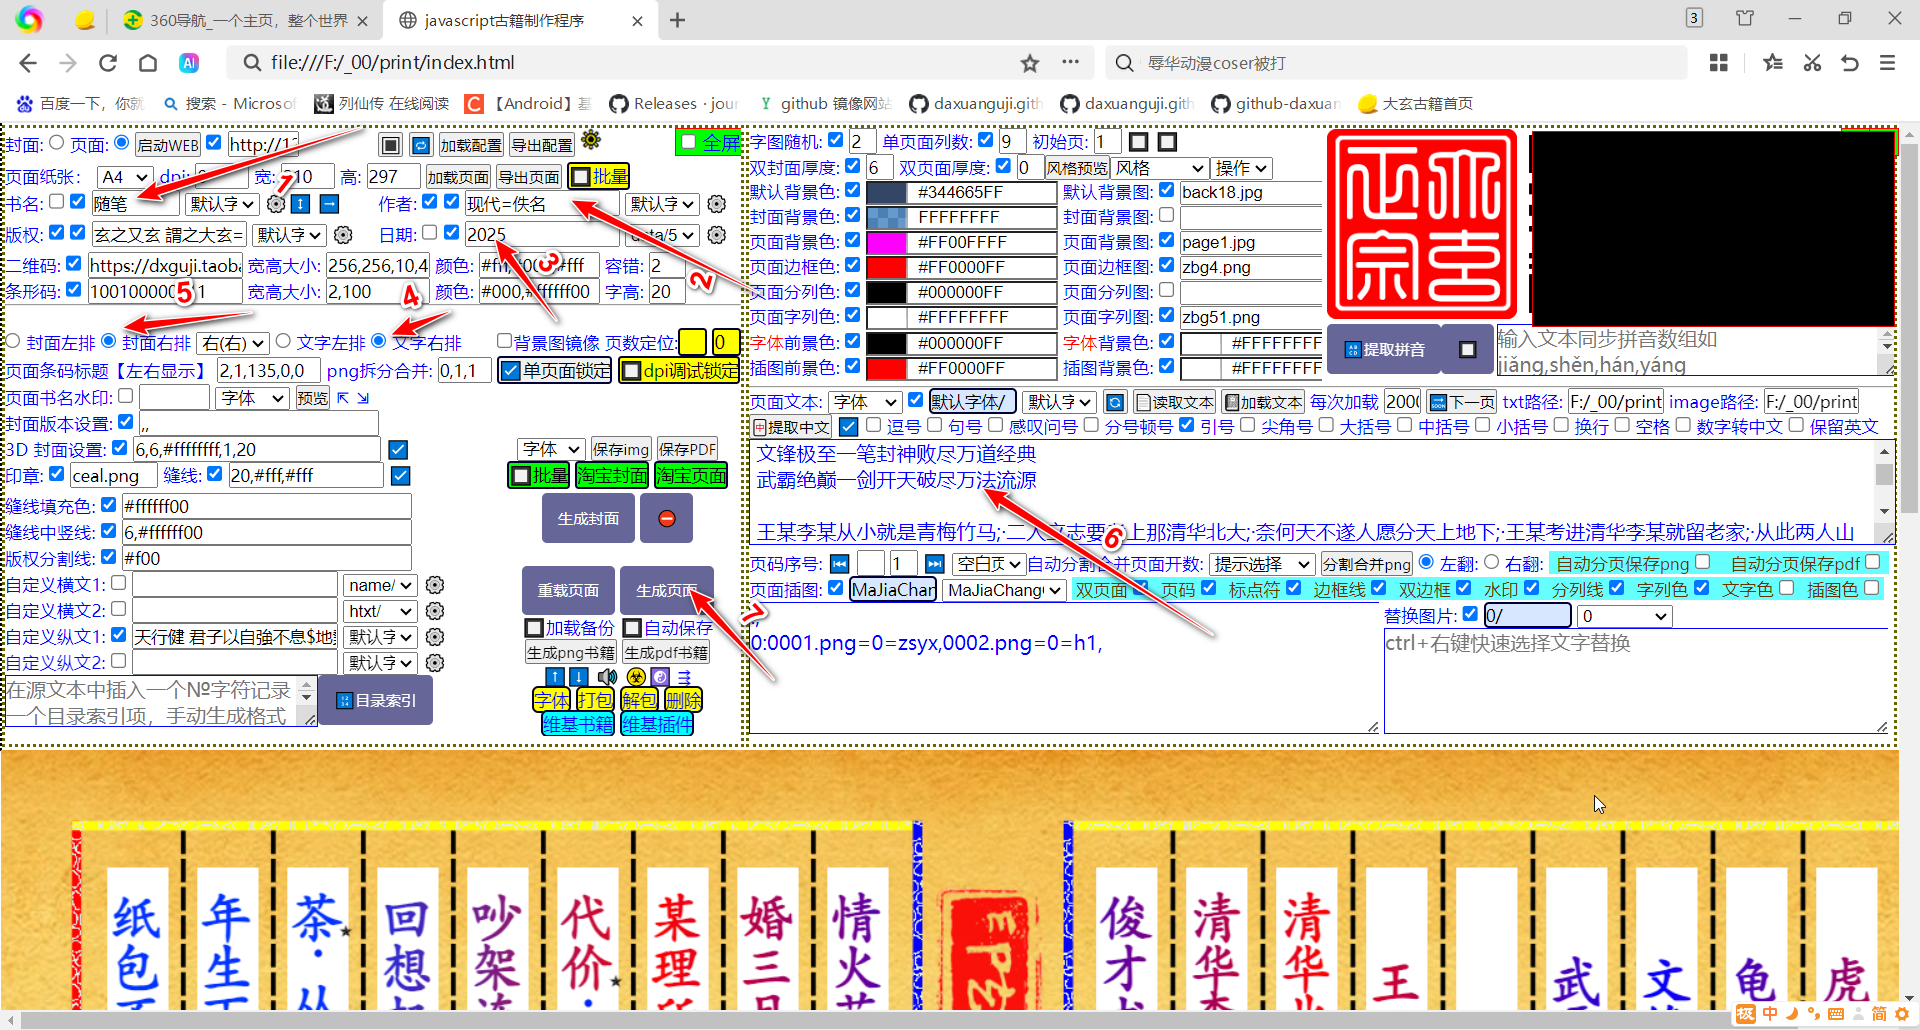Click the biohazard icon
The width and height of the screenshot is (1920, 1030).
(636, 676)
